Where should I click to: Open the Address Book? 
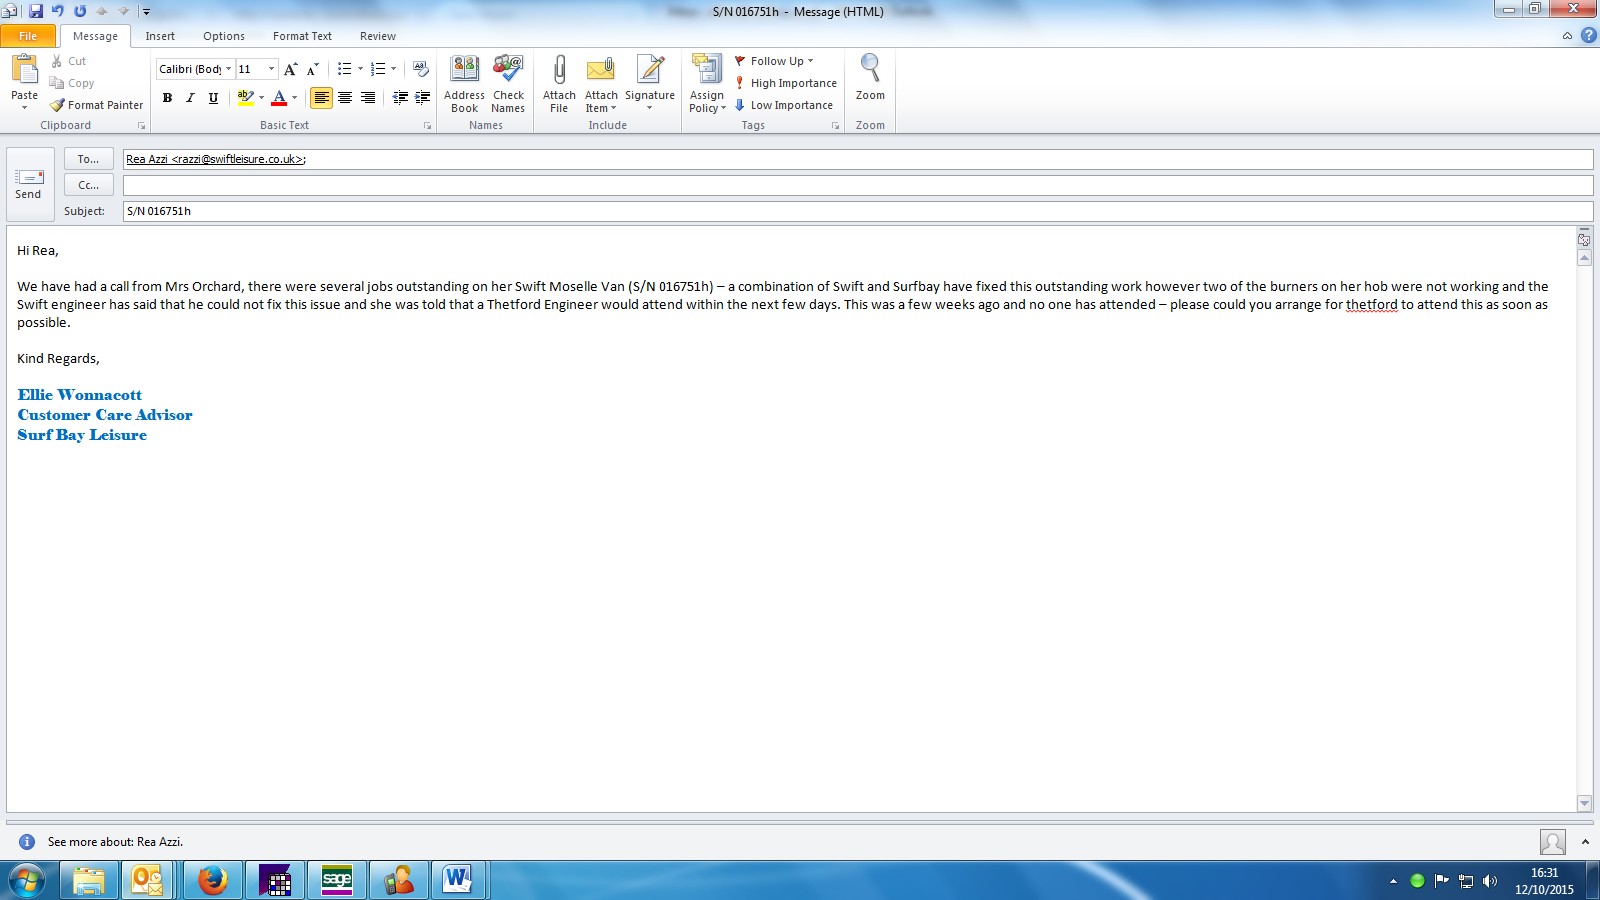click(x=464, y=84)
